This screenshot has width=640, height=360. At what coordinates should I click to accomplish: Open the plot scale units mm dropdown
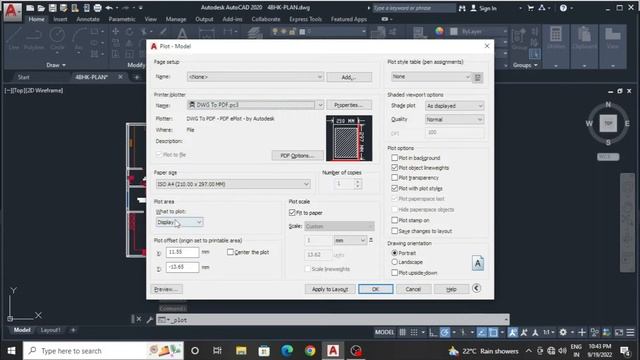coord(350,240)
